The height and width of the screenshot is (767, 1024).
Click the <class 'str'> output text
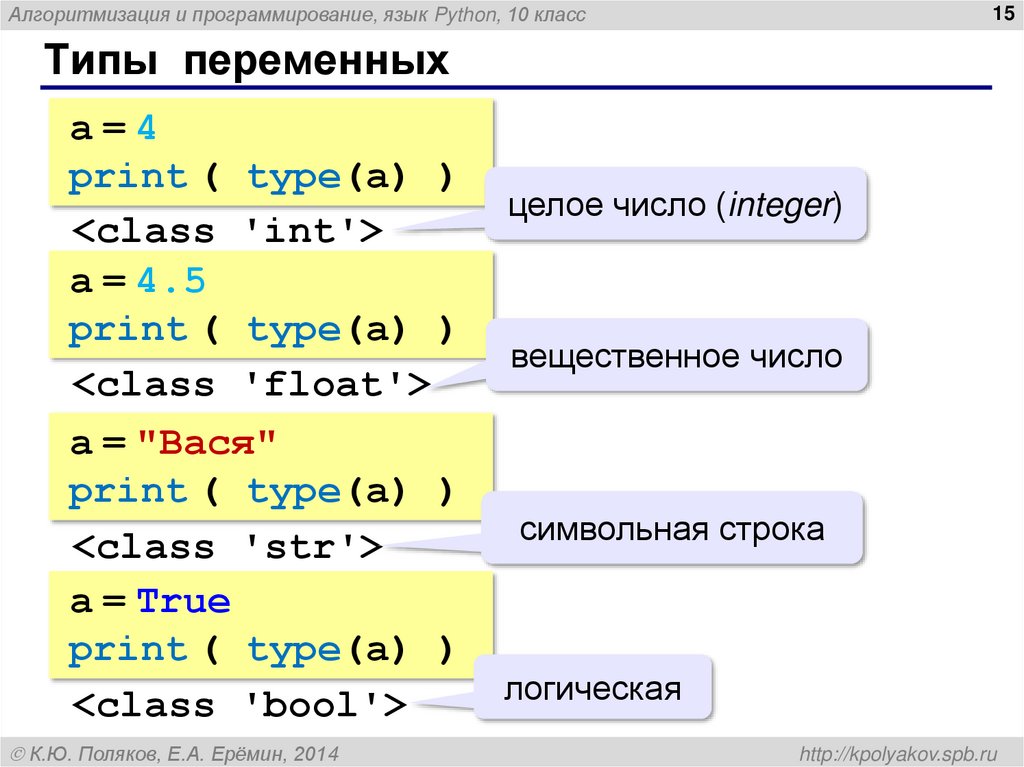tap(227, 546)
